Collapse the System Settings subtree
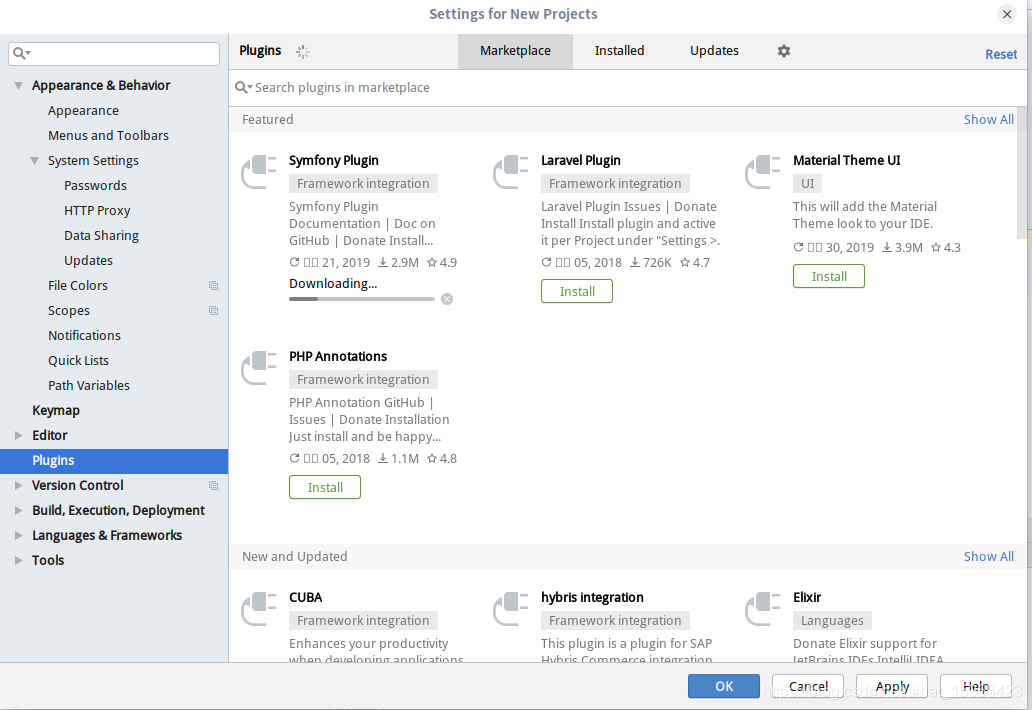This screenshot has width=1032, height=710. pos(34,161)
